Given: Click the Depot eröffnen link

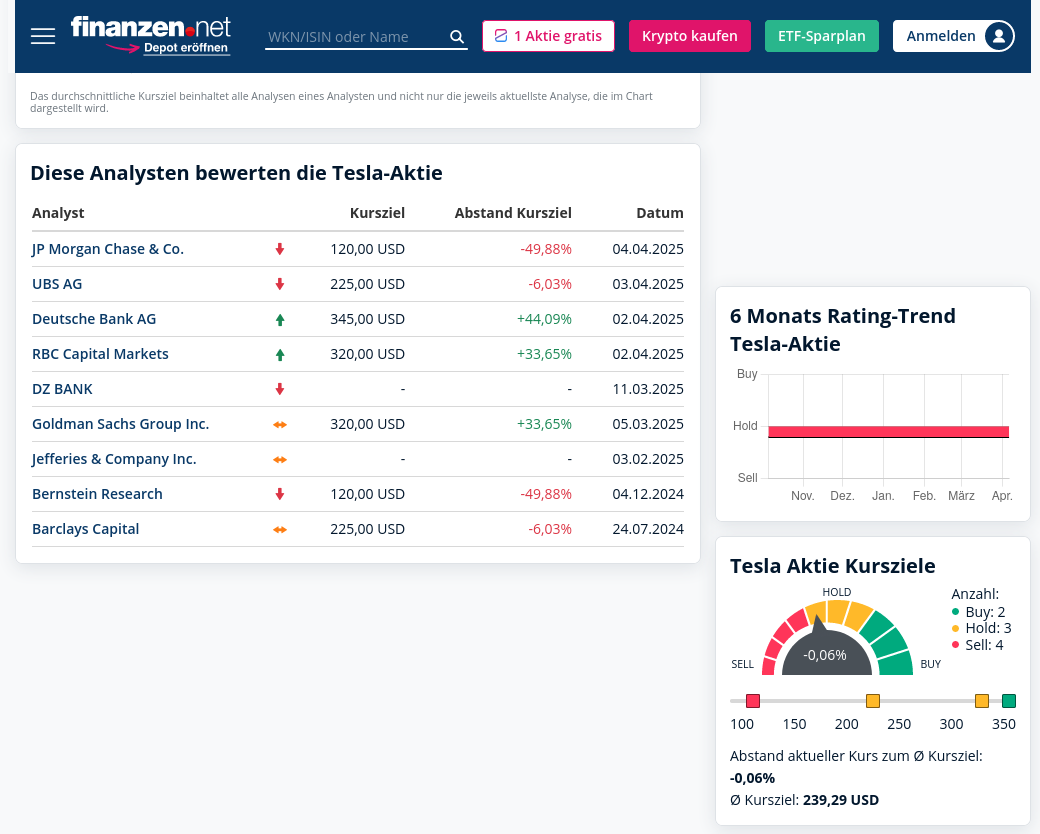Looking at the screenshot, I should [185, 48].
